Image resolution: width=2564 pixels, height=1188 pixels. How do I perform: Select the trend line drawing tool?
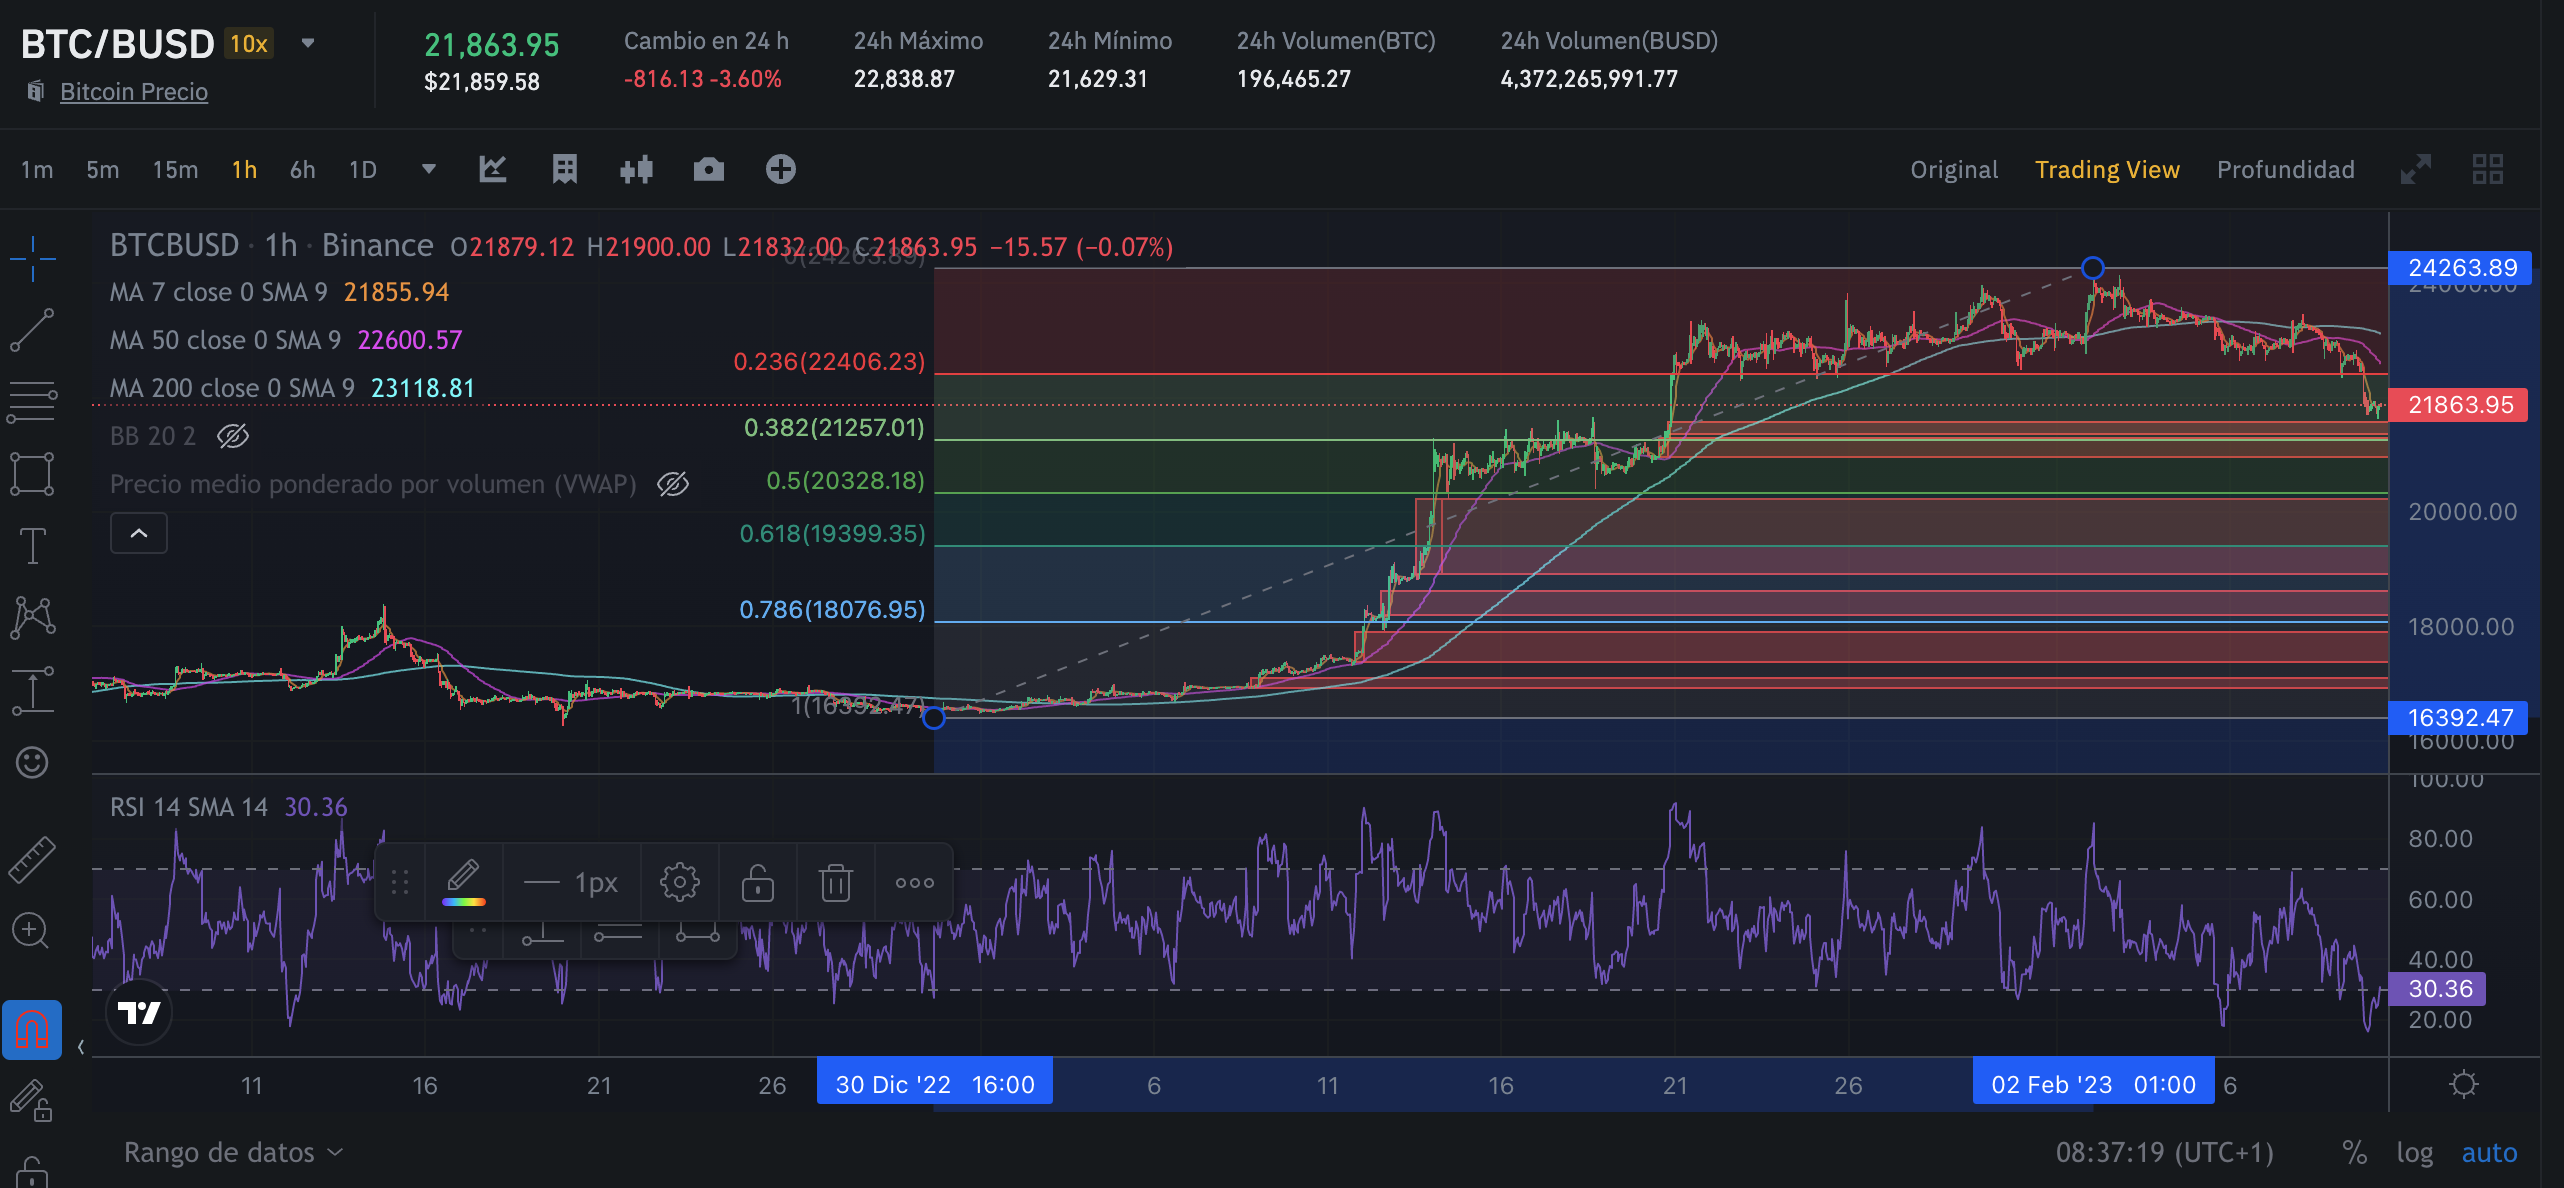32,330
